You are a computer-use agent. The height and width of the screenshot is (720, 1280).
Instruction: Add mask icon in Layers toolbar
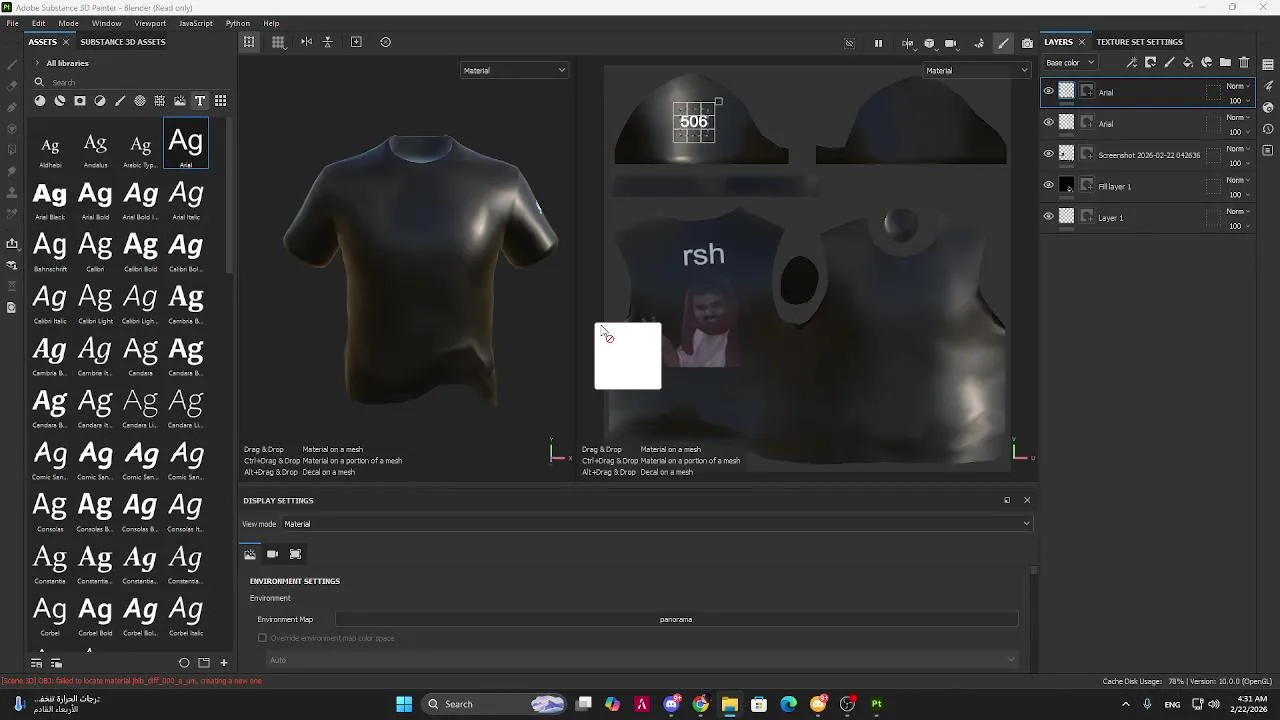coord(1150,63)
